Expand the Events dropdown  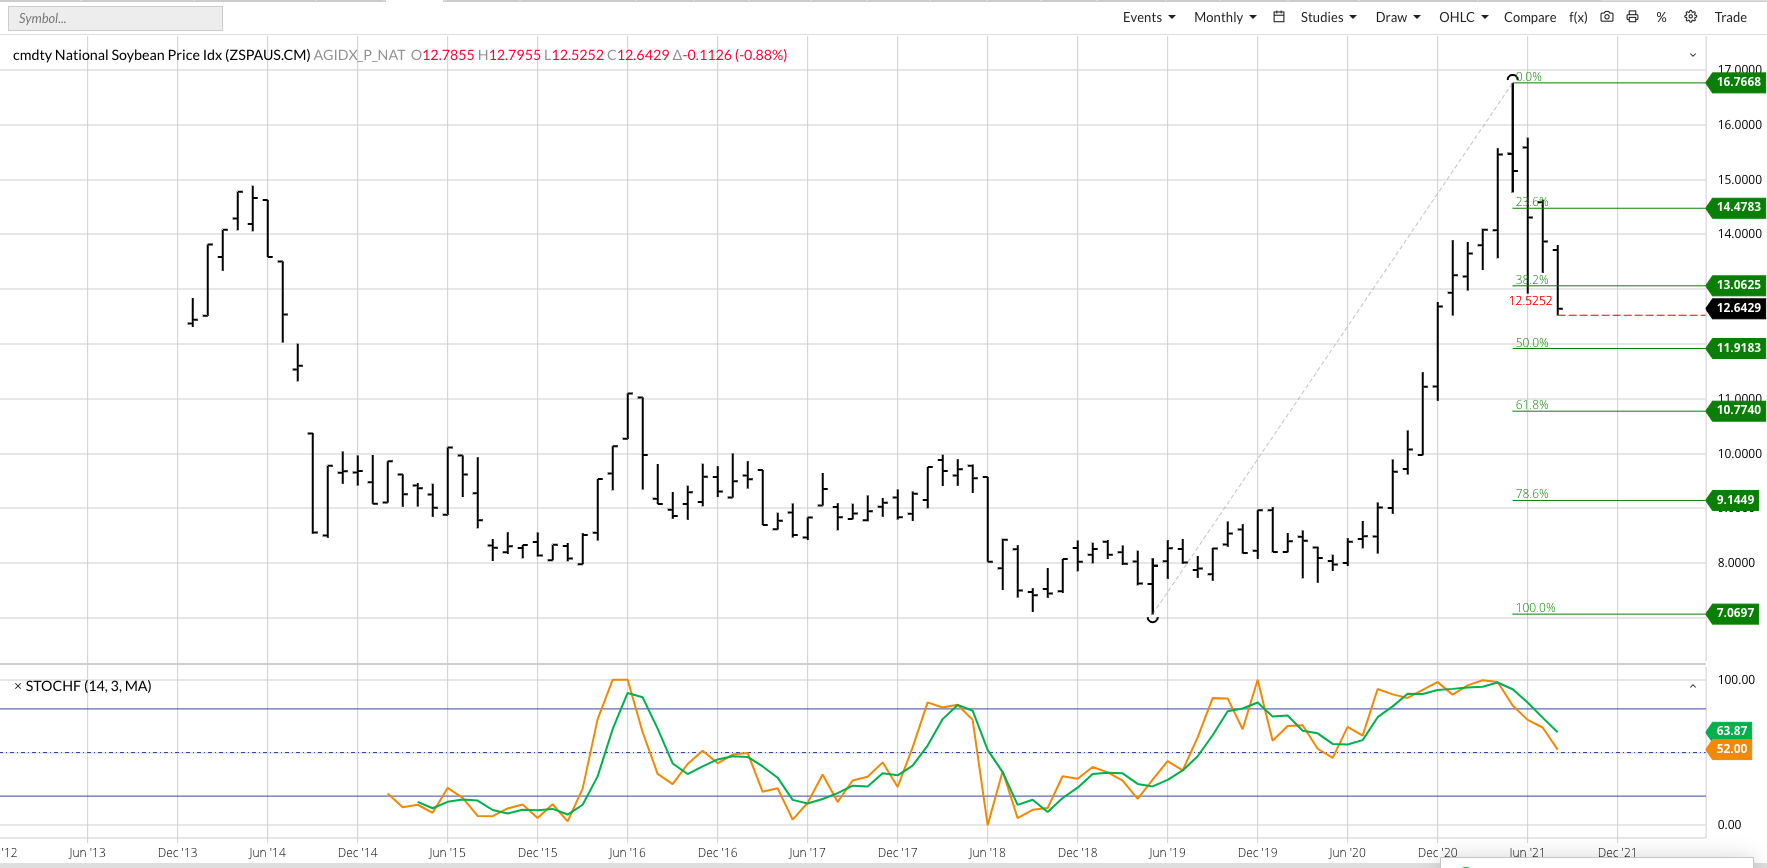1148,17
